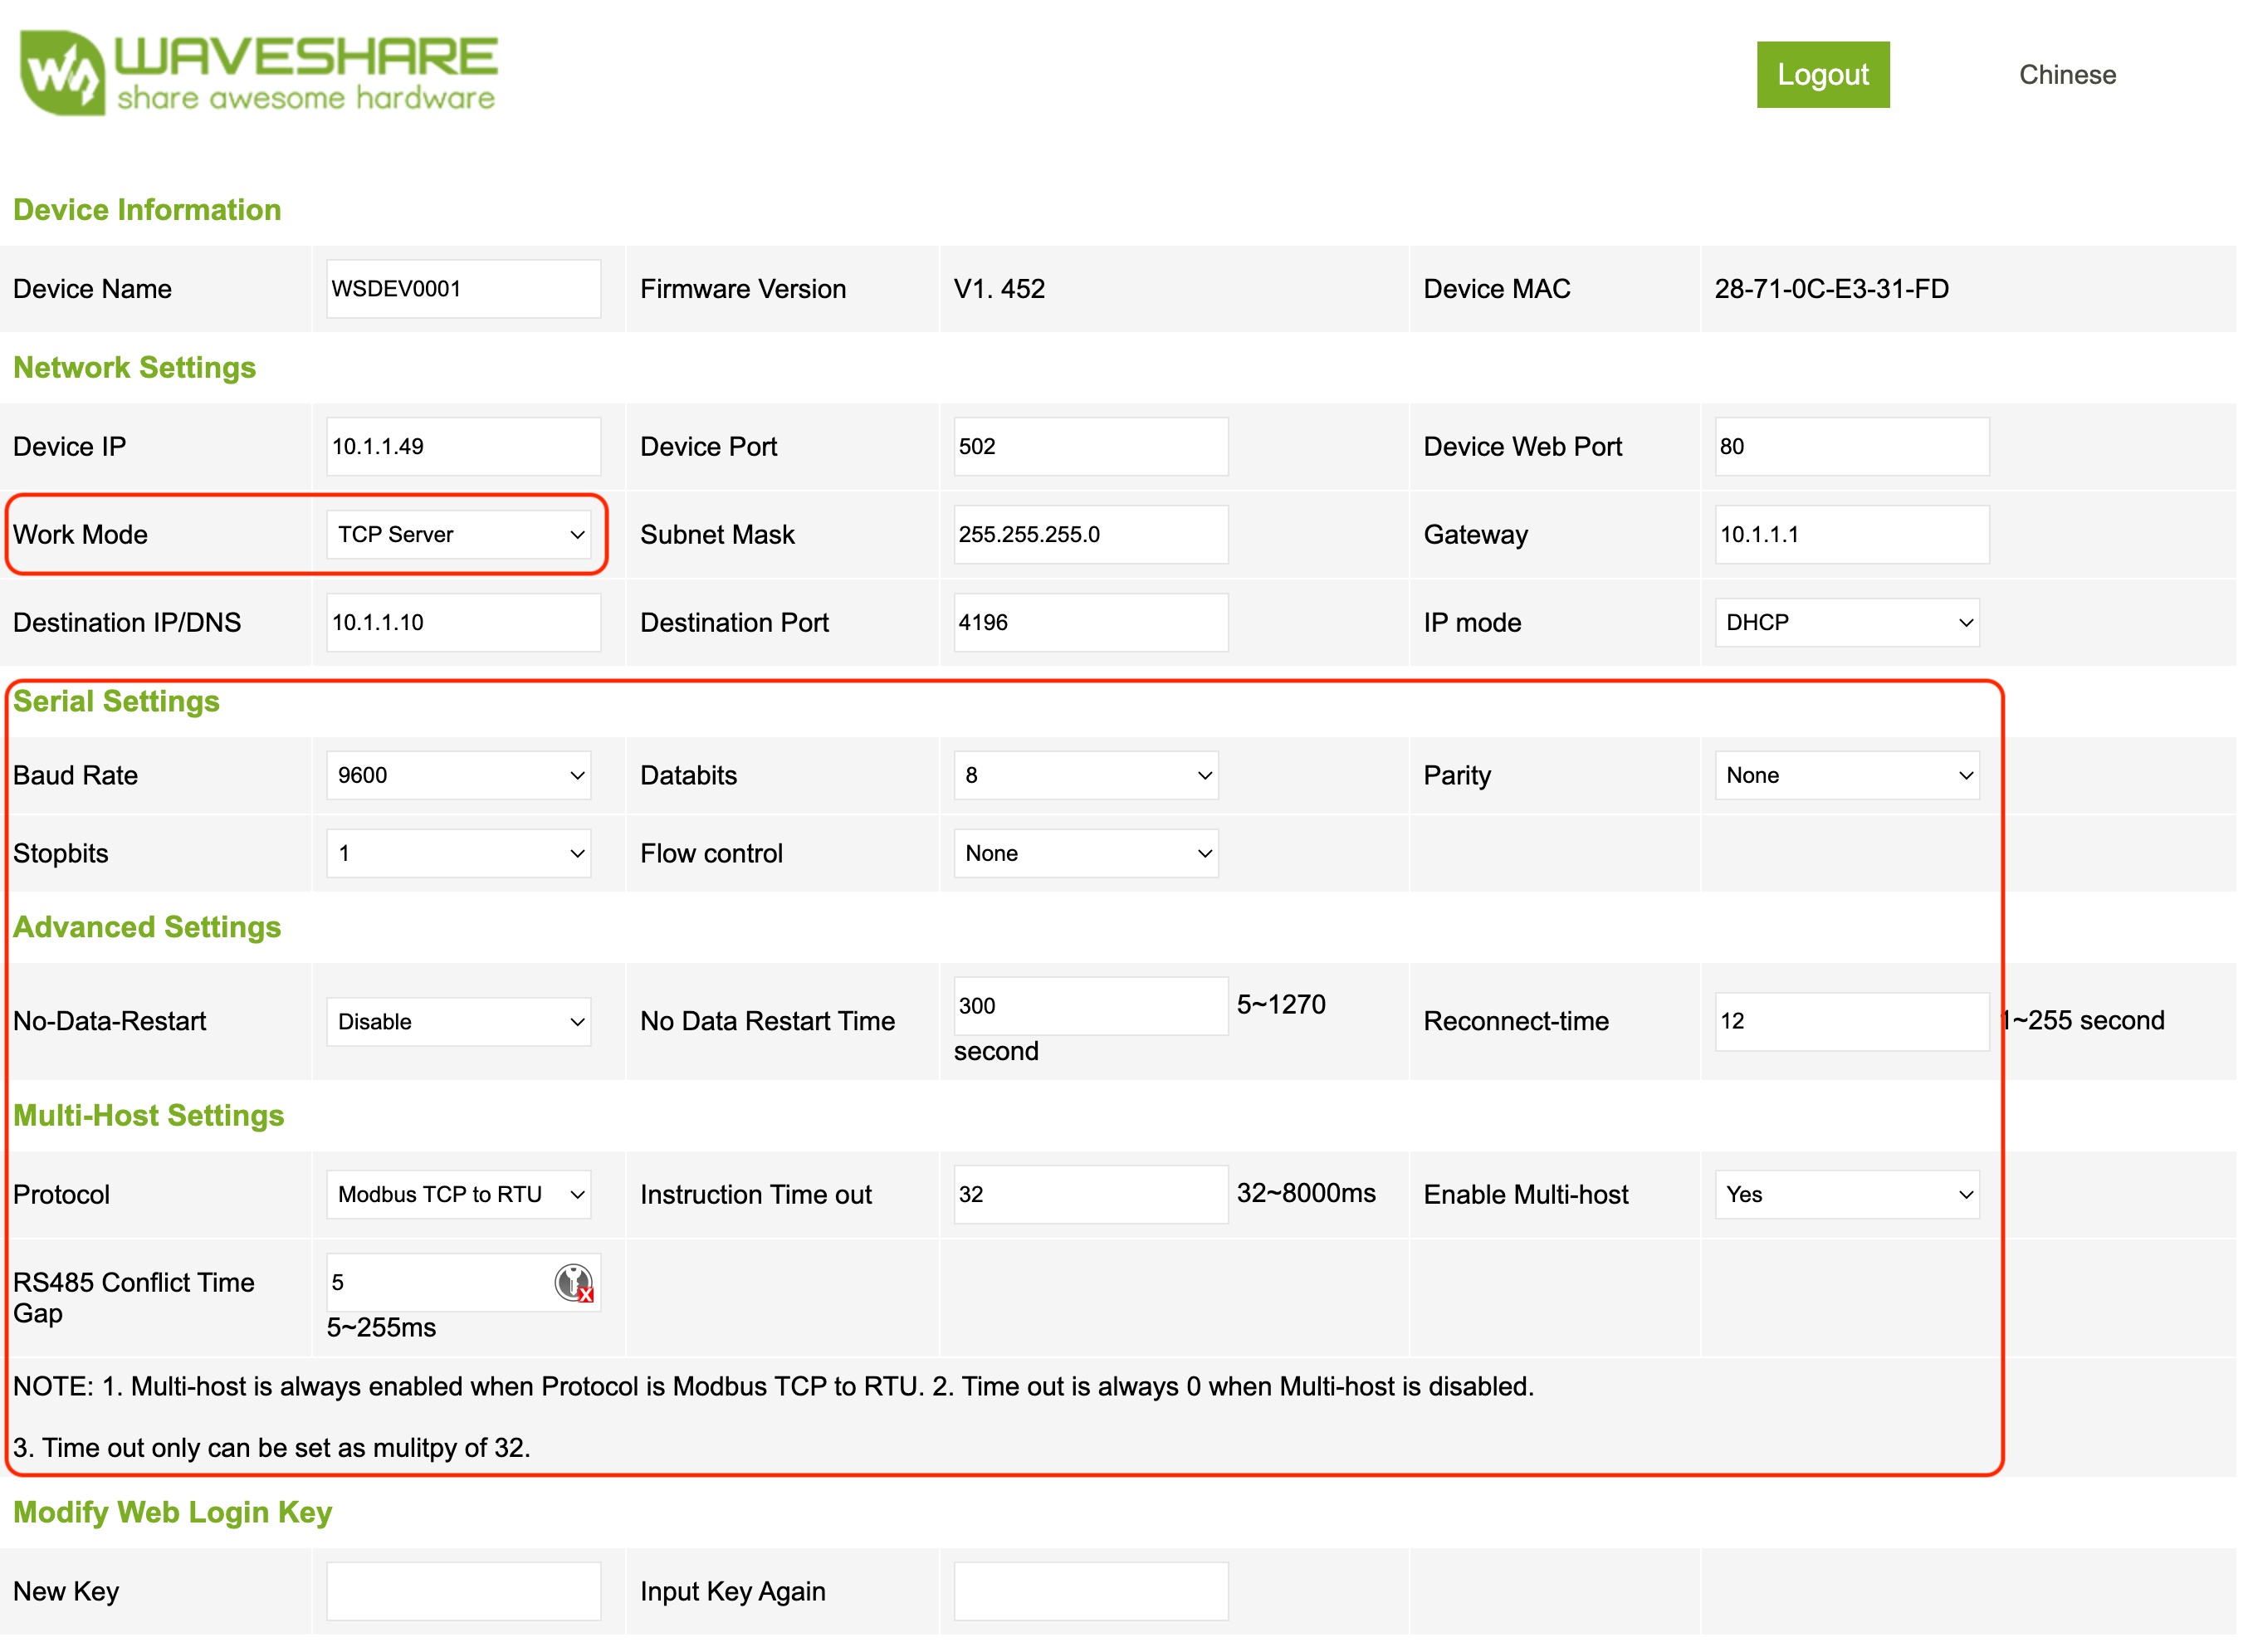This screenshot has height=1652, width=2248.
Task: Open the Work Mode dropdown
Action: [x=458, y=534]
